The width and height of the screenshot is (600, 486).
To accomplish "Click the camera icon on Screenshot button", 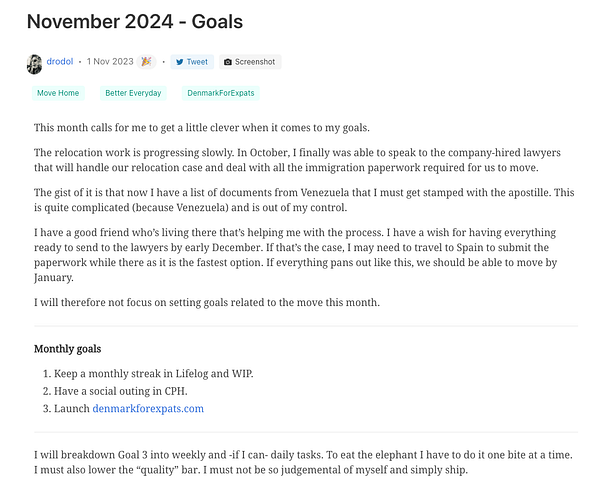I will point(228,62).
